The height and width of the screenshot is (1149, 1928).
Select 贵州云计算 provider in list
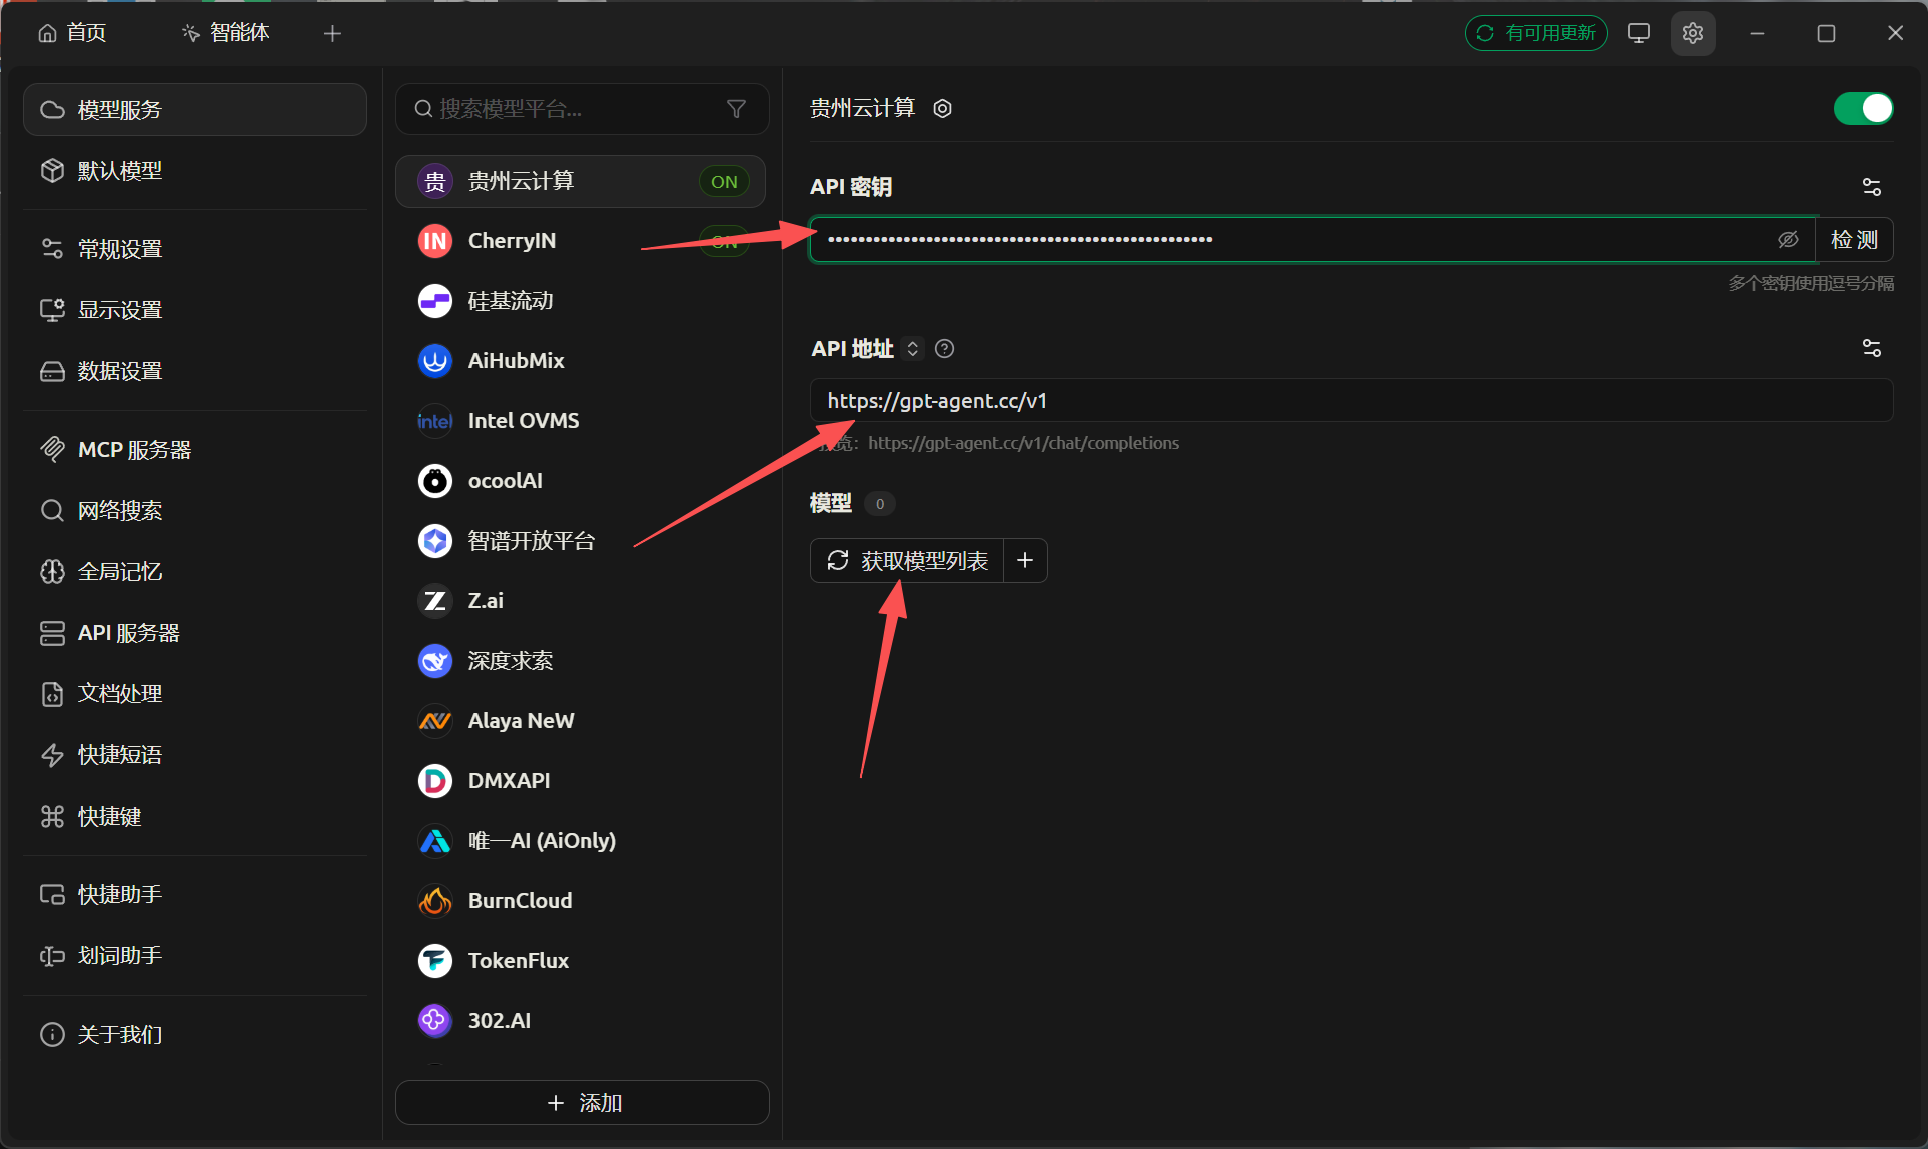pyautogui.click(x=581, y=181)
